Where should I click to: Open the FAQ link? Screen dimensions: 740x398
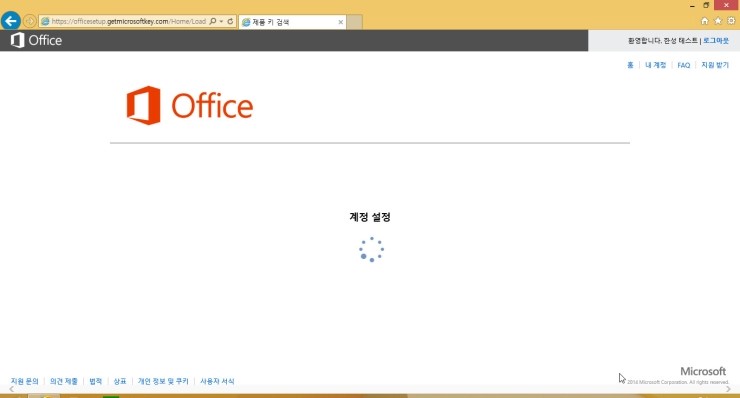(683, 65)
